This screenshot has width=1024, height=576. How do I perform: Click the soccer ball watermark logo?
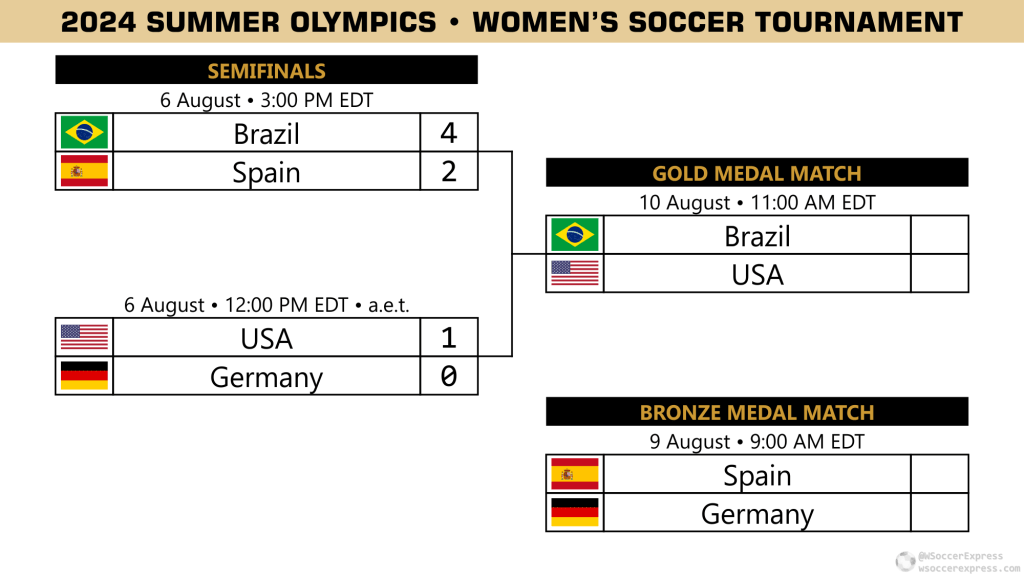pyautogui.click(x=905, y=560)
